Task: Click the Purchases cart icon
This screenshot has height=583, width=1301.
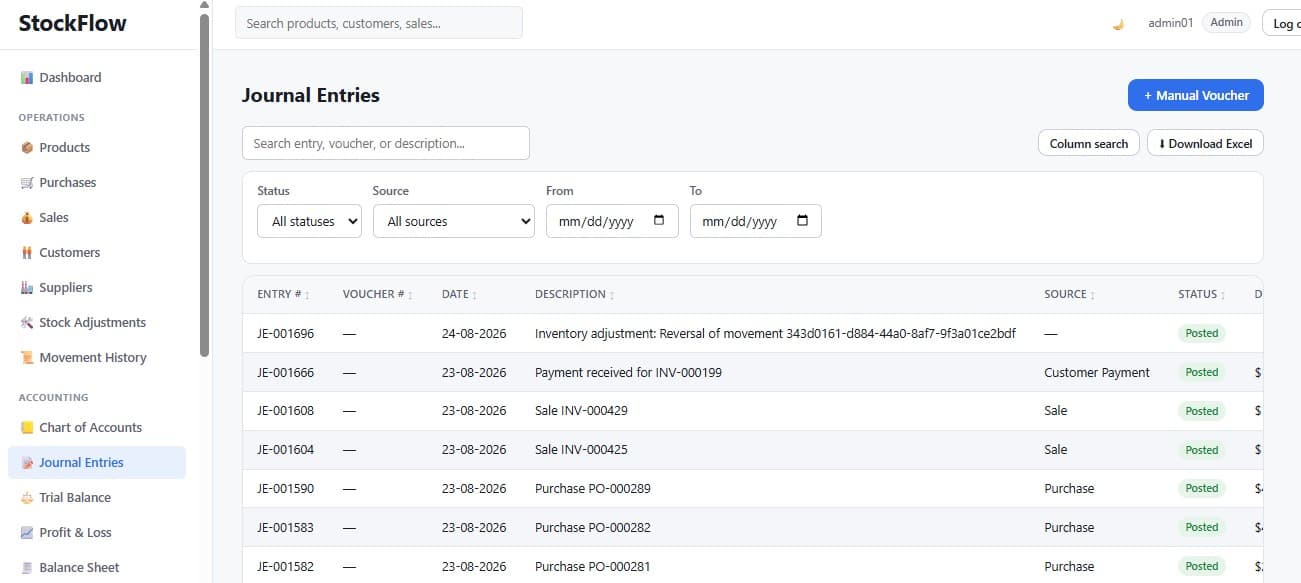Action: pos(27,183)
